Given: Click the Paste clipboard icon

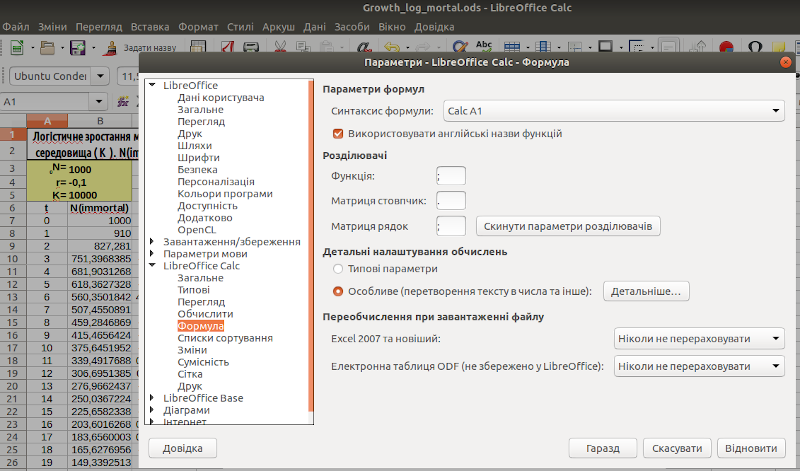Looking at the screenshot, I should [x=327, y=47].
